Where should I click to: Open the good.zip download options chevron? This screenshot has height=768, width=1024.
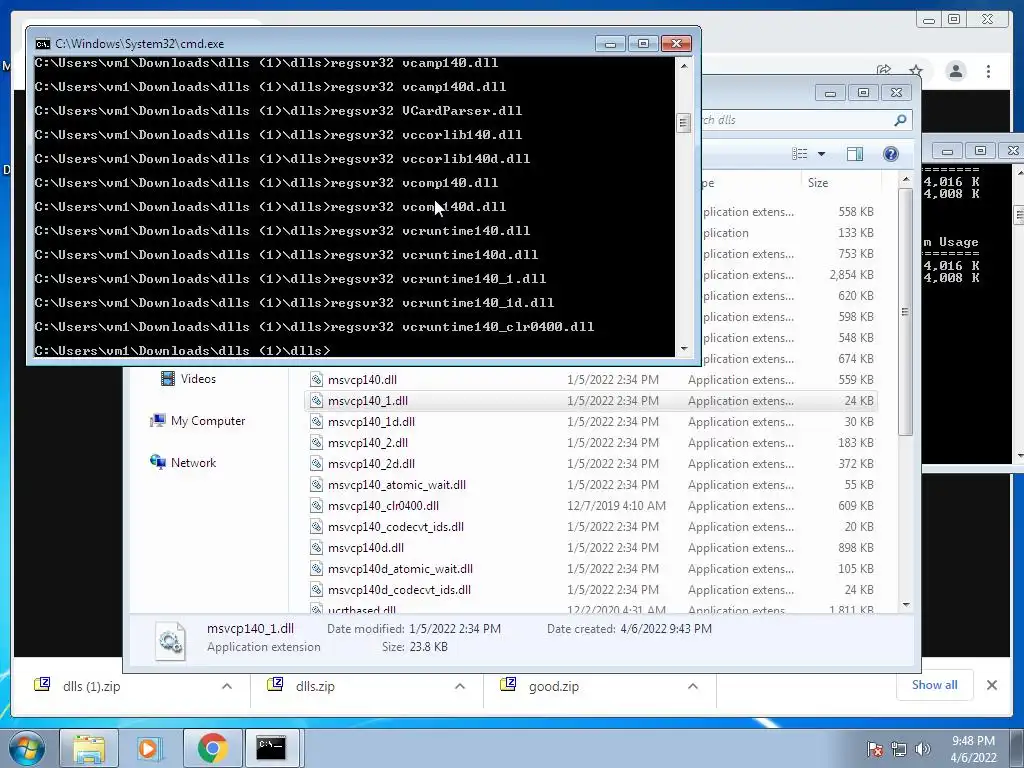point(693,686)
